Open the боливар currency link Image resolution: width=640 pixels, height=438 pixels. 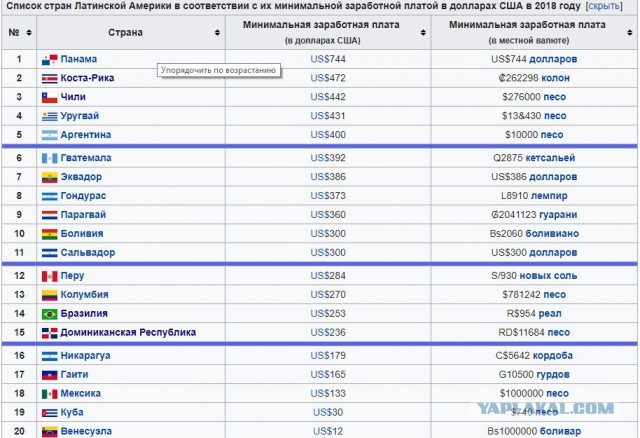click(560, 431)
